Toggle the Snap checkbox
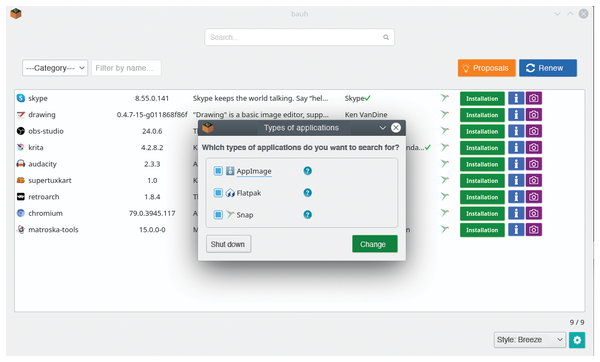The image size is (600, 362). point(218,215)
